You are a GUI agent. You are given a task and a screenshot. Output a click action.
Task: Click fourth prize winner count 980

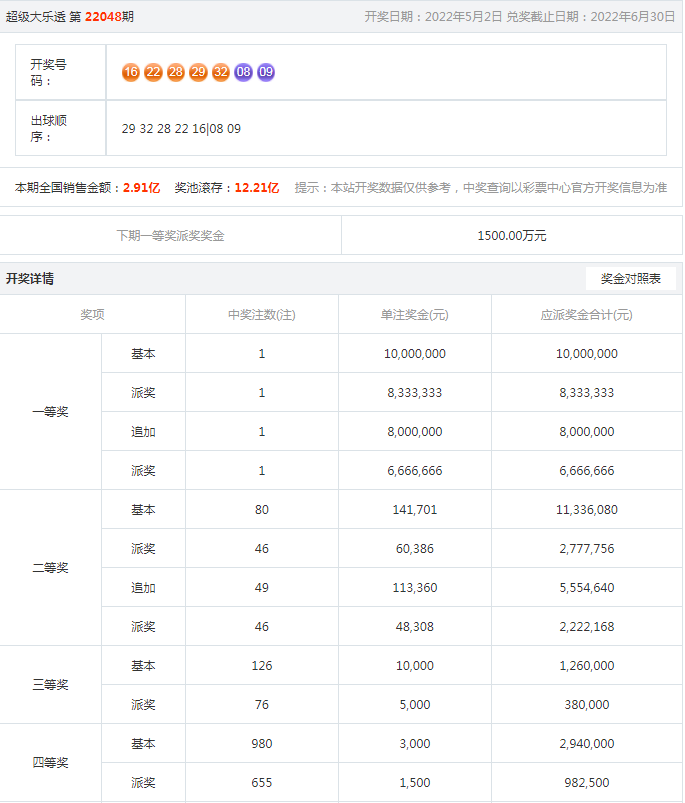[x=262, y=744]
